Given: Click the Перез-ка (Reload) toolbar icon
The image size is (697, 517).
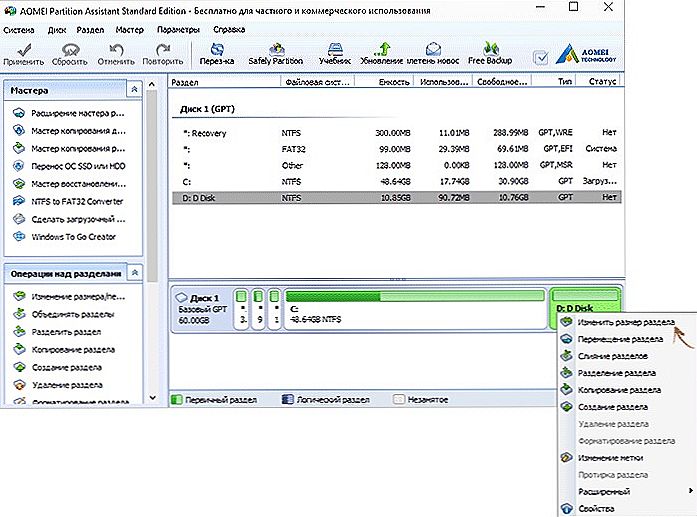Looking at the screenshot, I should [x=217, y=54].
